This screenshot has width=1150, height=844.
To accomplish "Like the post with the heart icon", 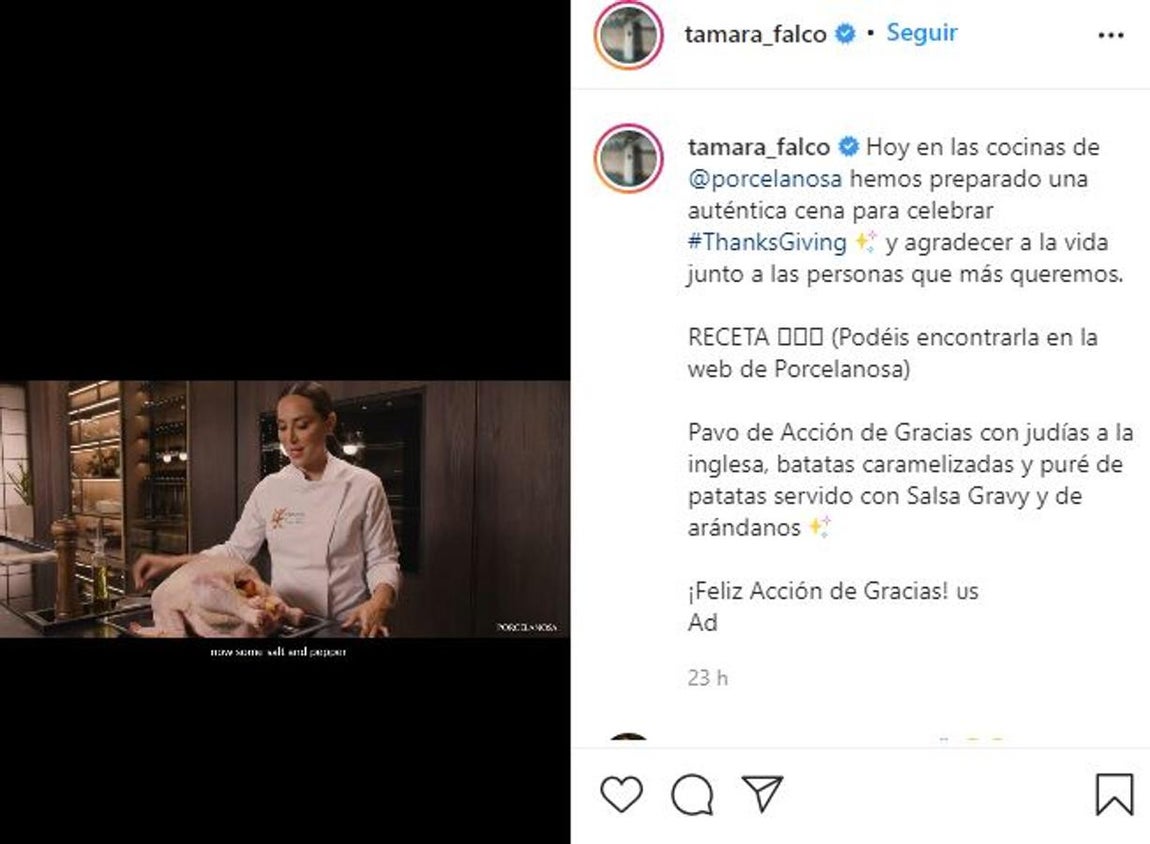I will 621,793.
